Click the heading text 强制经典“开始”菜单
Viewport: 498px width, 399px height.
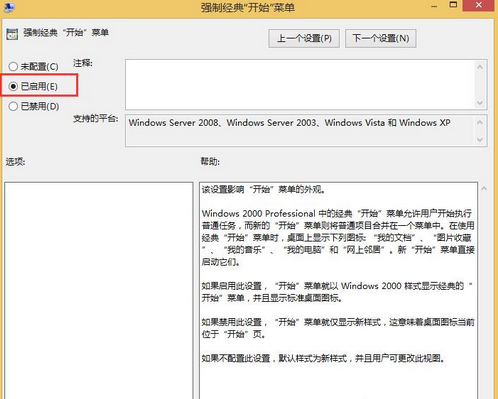click(x=66, y=32)
